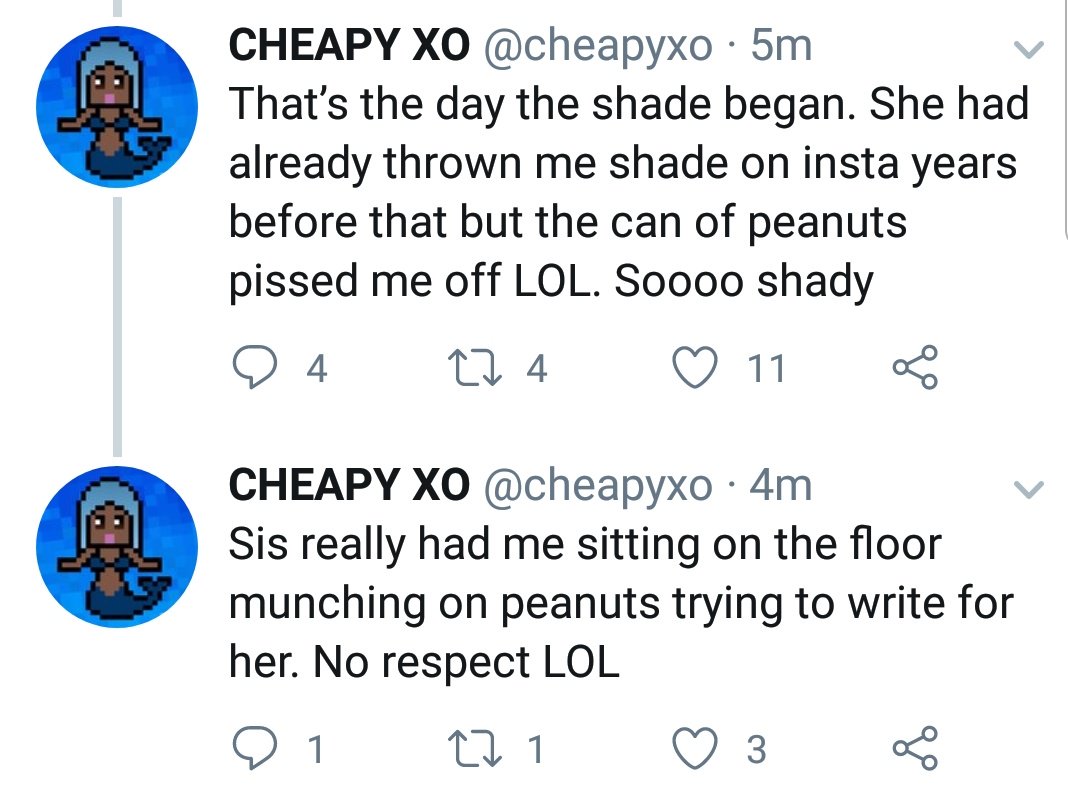
Task: Share the second CHEAPY XO tweet
Action: [x=915, y=748]
